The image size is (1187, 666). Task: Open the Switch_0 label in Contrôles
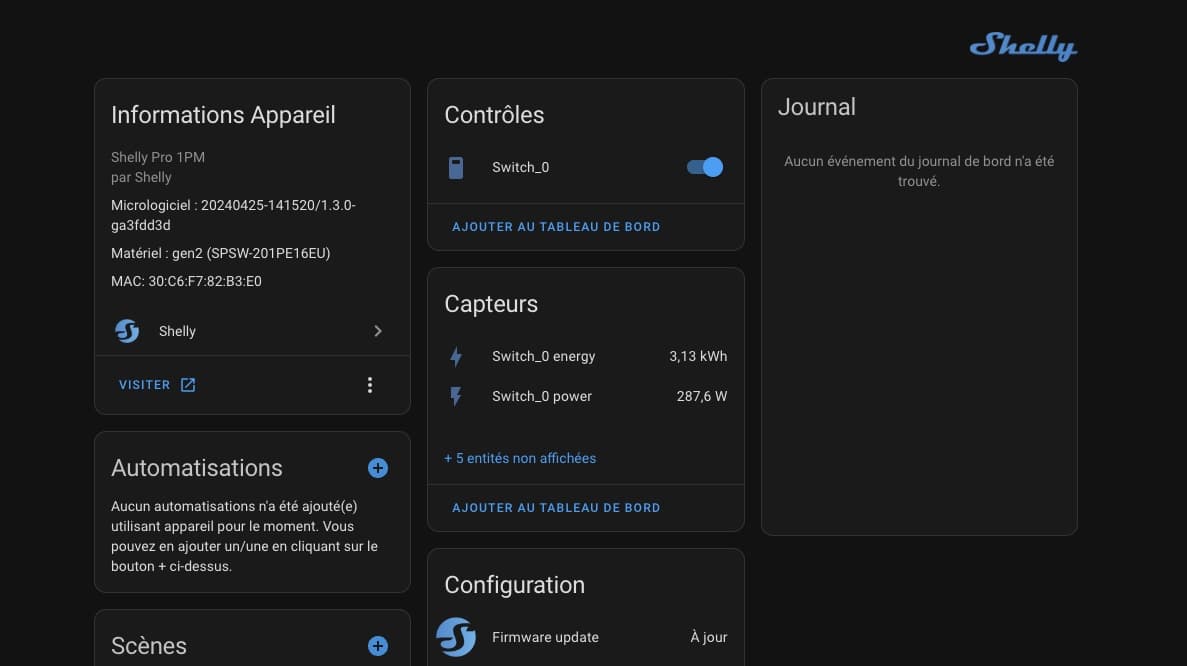pyautogui.click(x=521, y=167)
